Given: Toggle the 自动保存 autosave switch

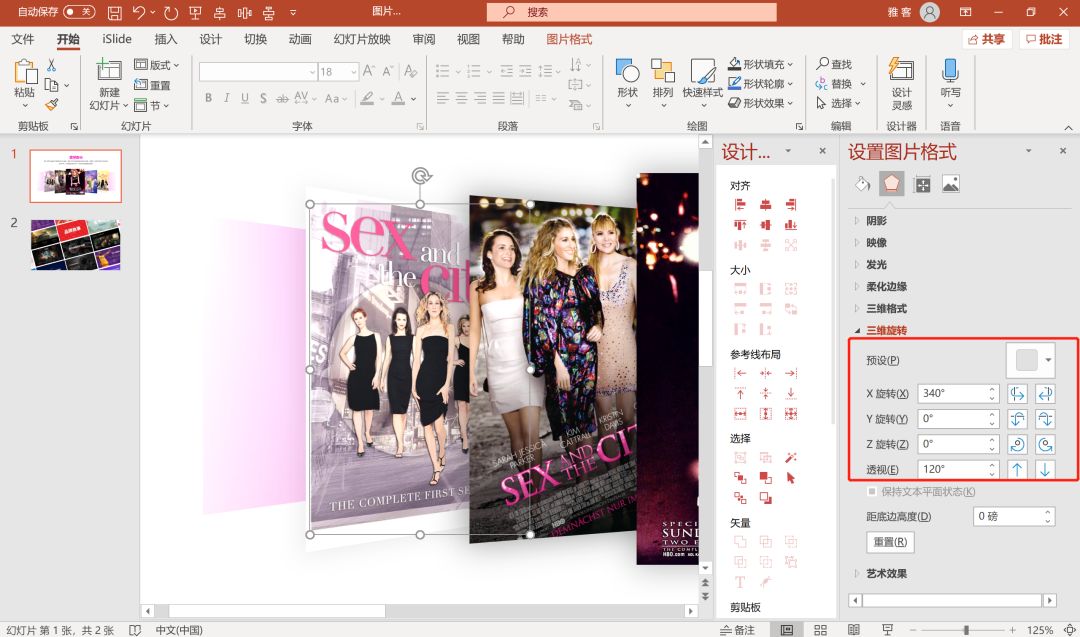Looking at the screenshot, I should (79, 12).
